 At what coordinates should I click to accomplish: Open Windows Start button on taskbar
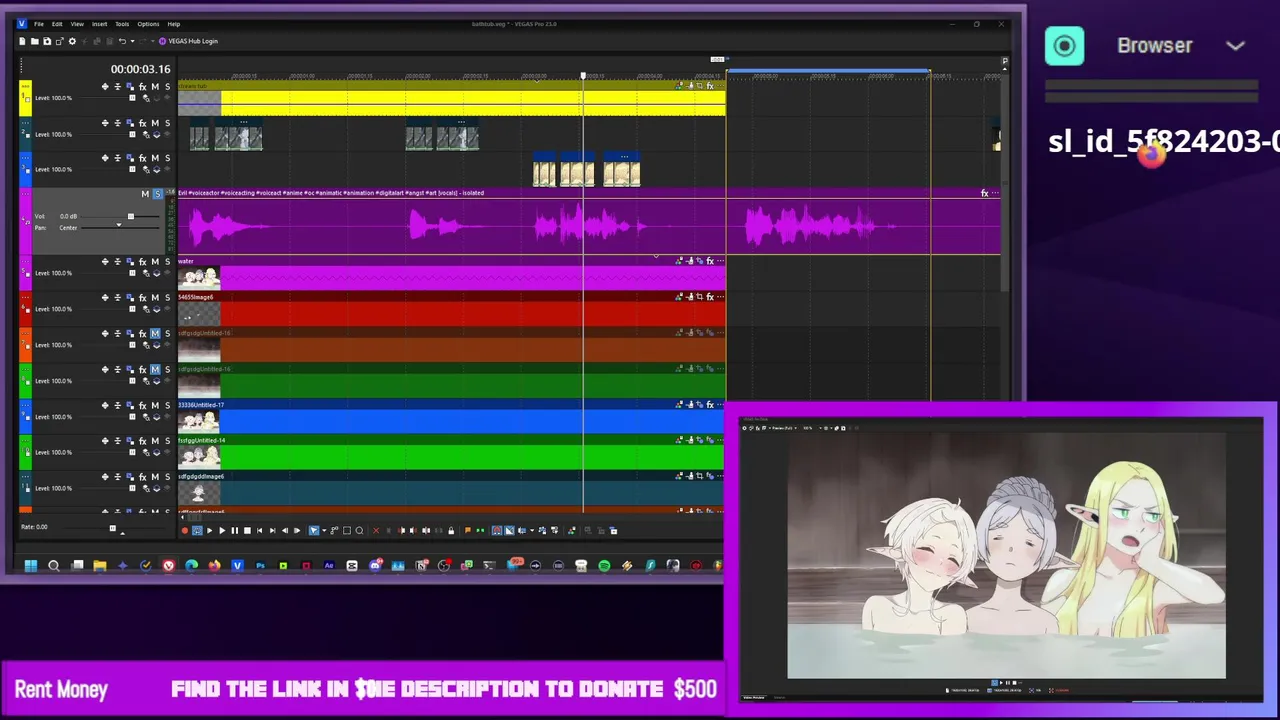30,566
